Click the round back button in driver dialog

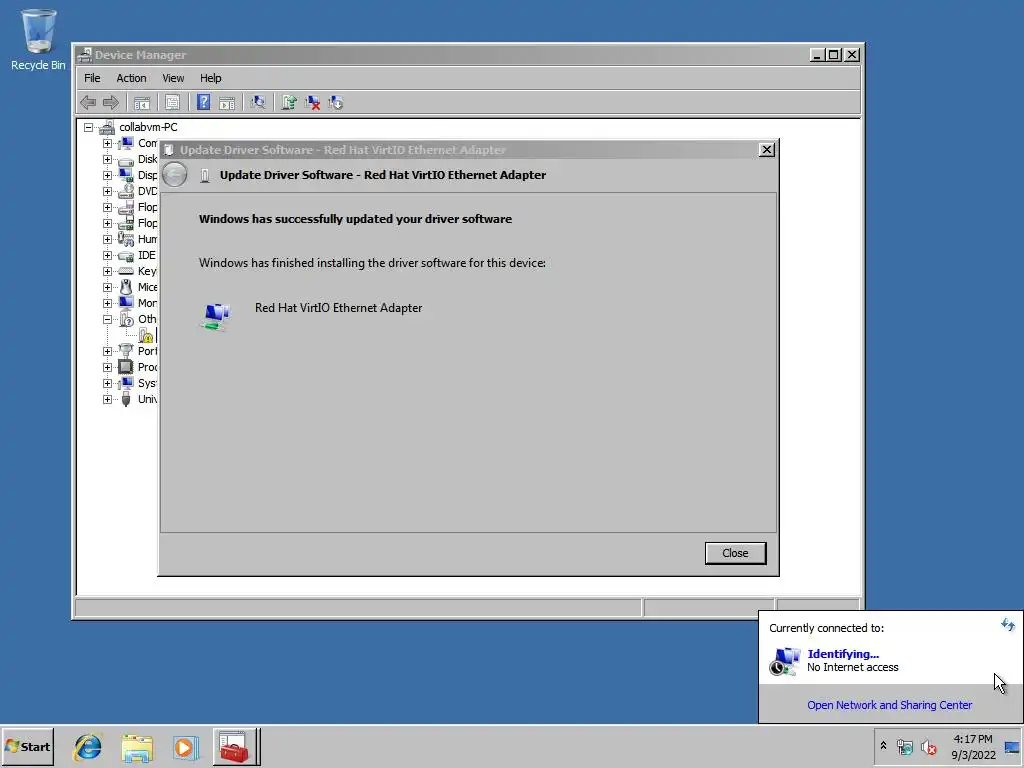point(174,174)
